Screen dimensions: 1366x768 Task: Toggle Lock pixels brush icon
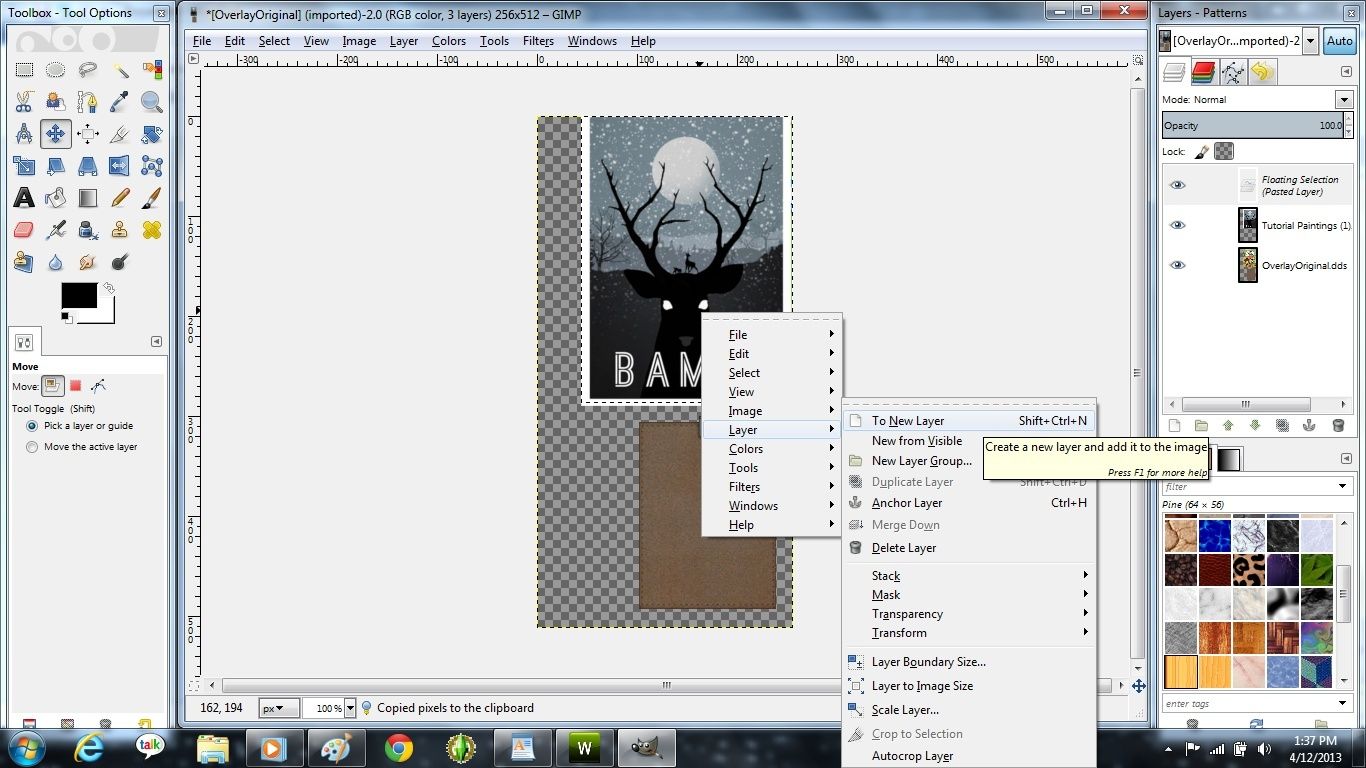point(1201,152)
